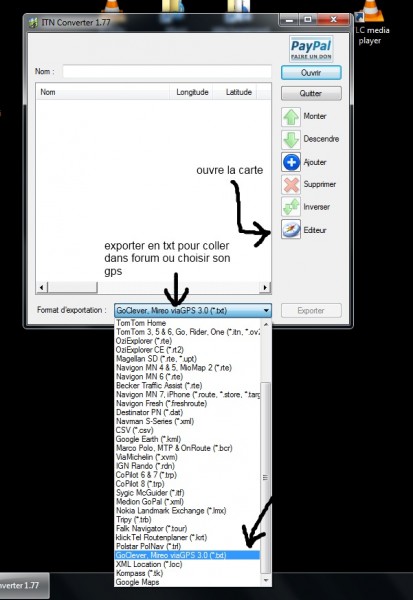Image resolution: width=413 pixels, height=600 pixels.
Task: Open the VLC media player desktop shortcut
Action: coord(372,23)
